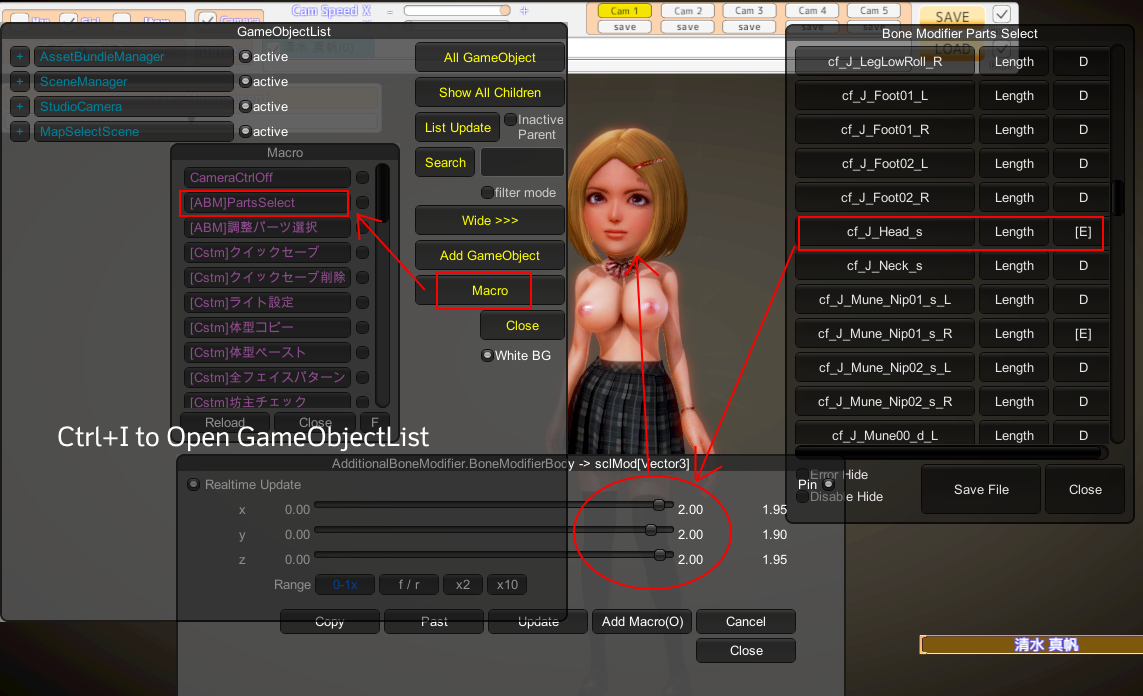Screen dimensions: 1143x696
Task: Expand the AssetBundleManager plus button
Action: click(20, 57)
